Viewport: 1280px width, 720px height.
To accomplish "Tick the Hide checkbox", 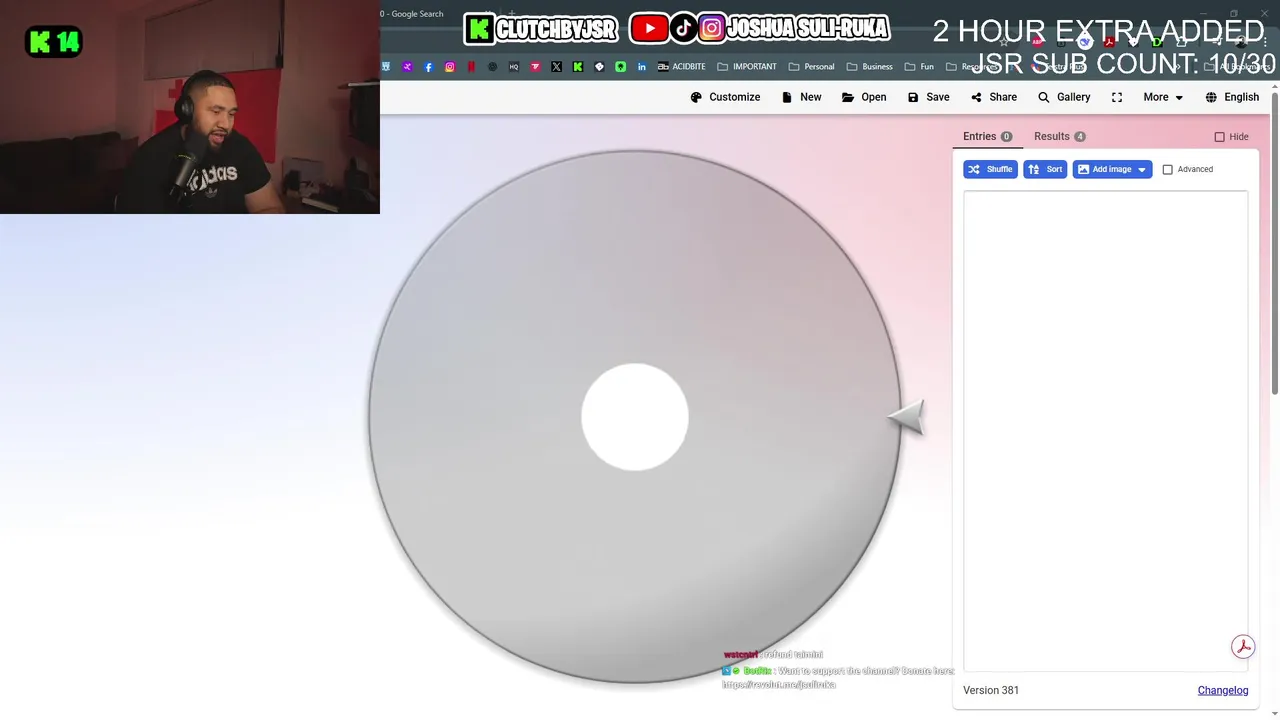I will pos(1219,137).
